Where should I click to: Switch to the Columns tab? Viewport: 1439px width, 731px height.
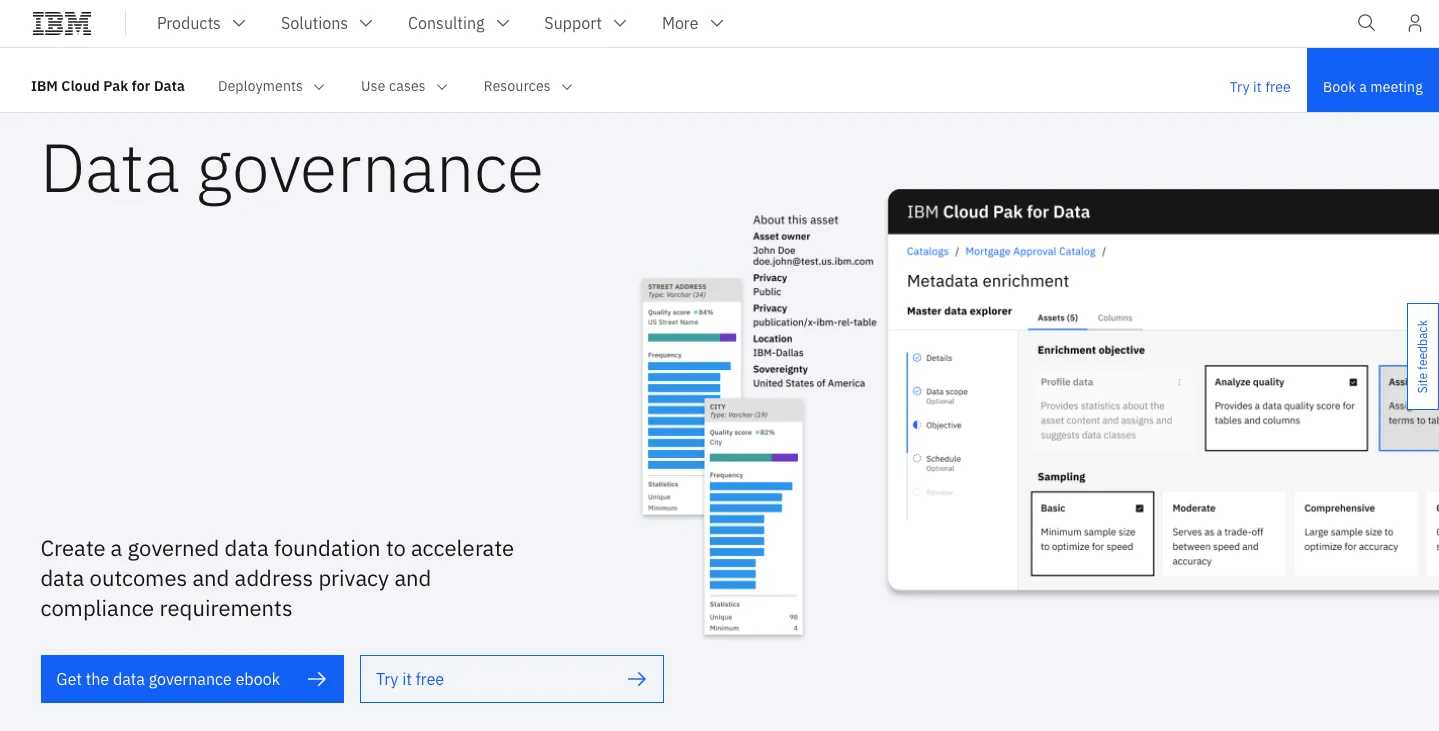pos(1115,318)
